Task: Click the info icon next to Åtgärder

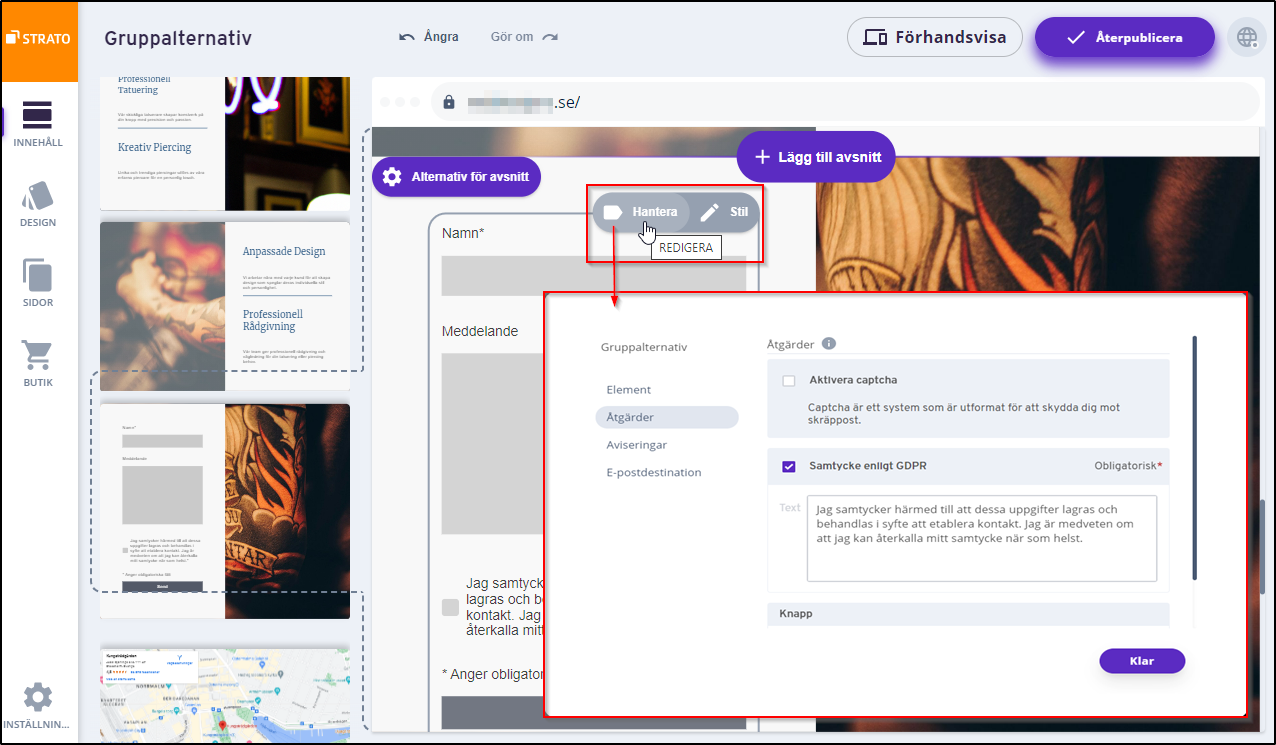Action: [828, 344]
